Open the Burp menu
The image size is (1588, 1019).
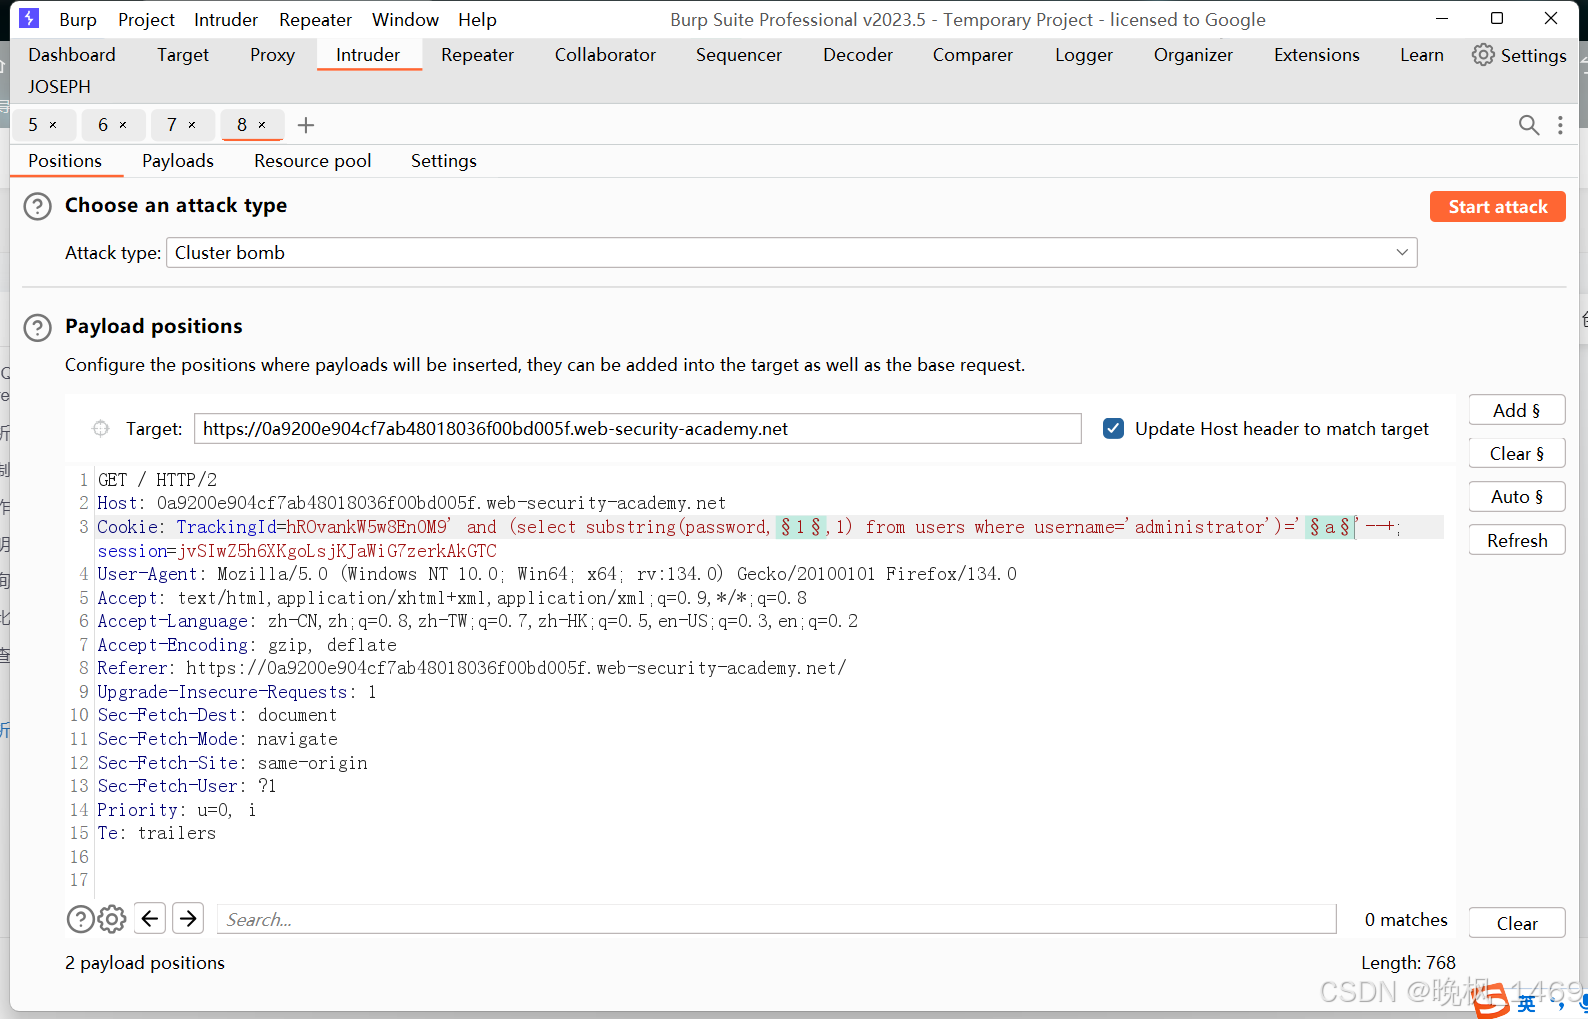[x=78, y=19]
